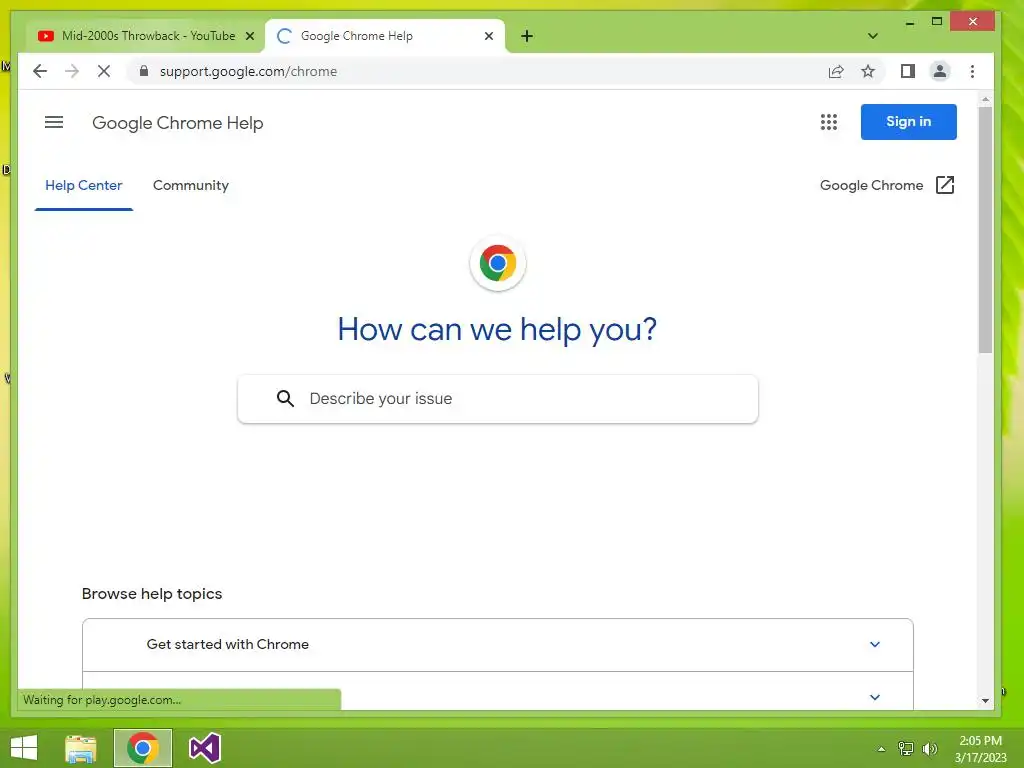Viewport: 1024px width, 768px height.
Task: Open Chrome's three-dot menu
Action: coord(972,71)
